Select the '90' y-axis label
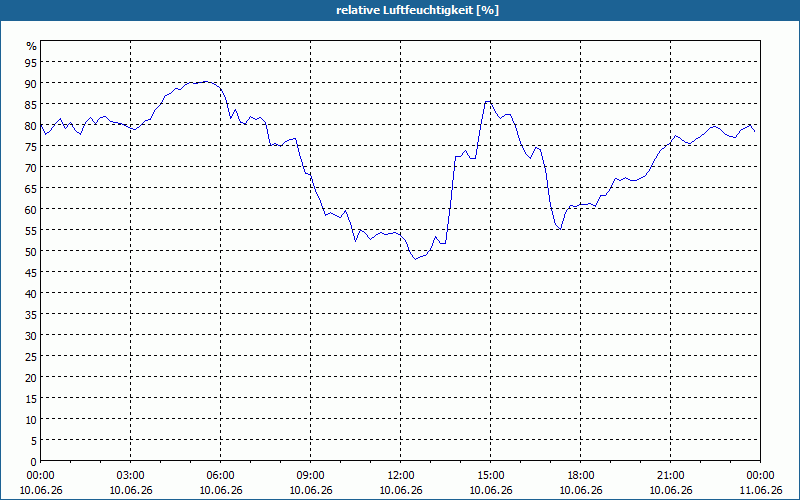Viewport: 800px width, 500px height. (31, 83)
